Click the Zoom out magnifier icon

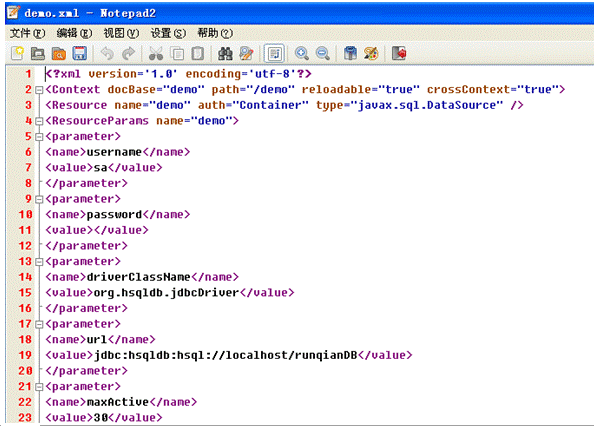point(322,53)
